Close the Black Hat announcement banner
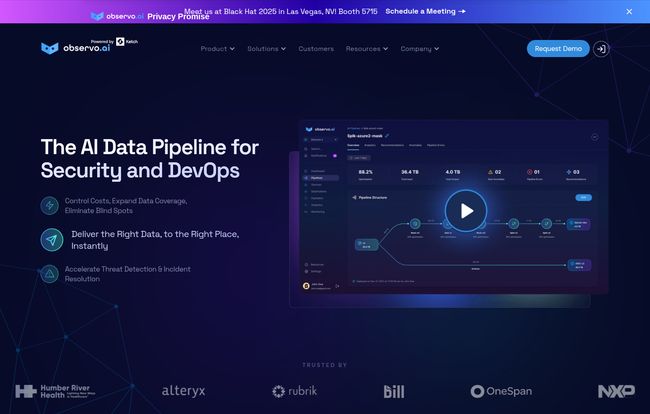650x414 pixels. click(629, 12)
